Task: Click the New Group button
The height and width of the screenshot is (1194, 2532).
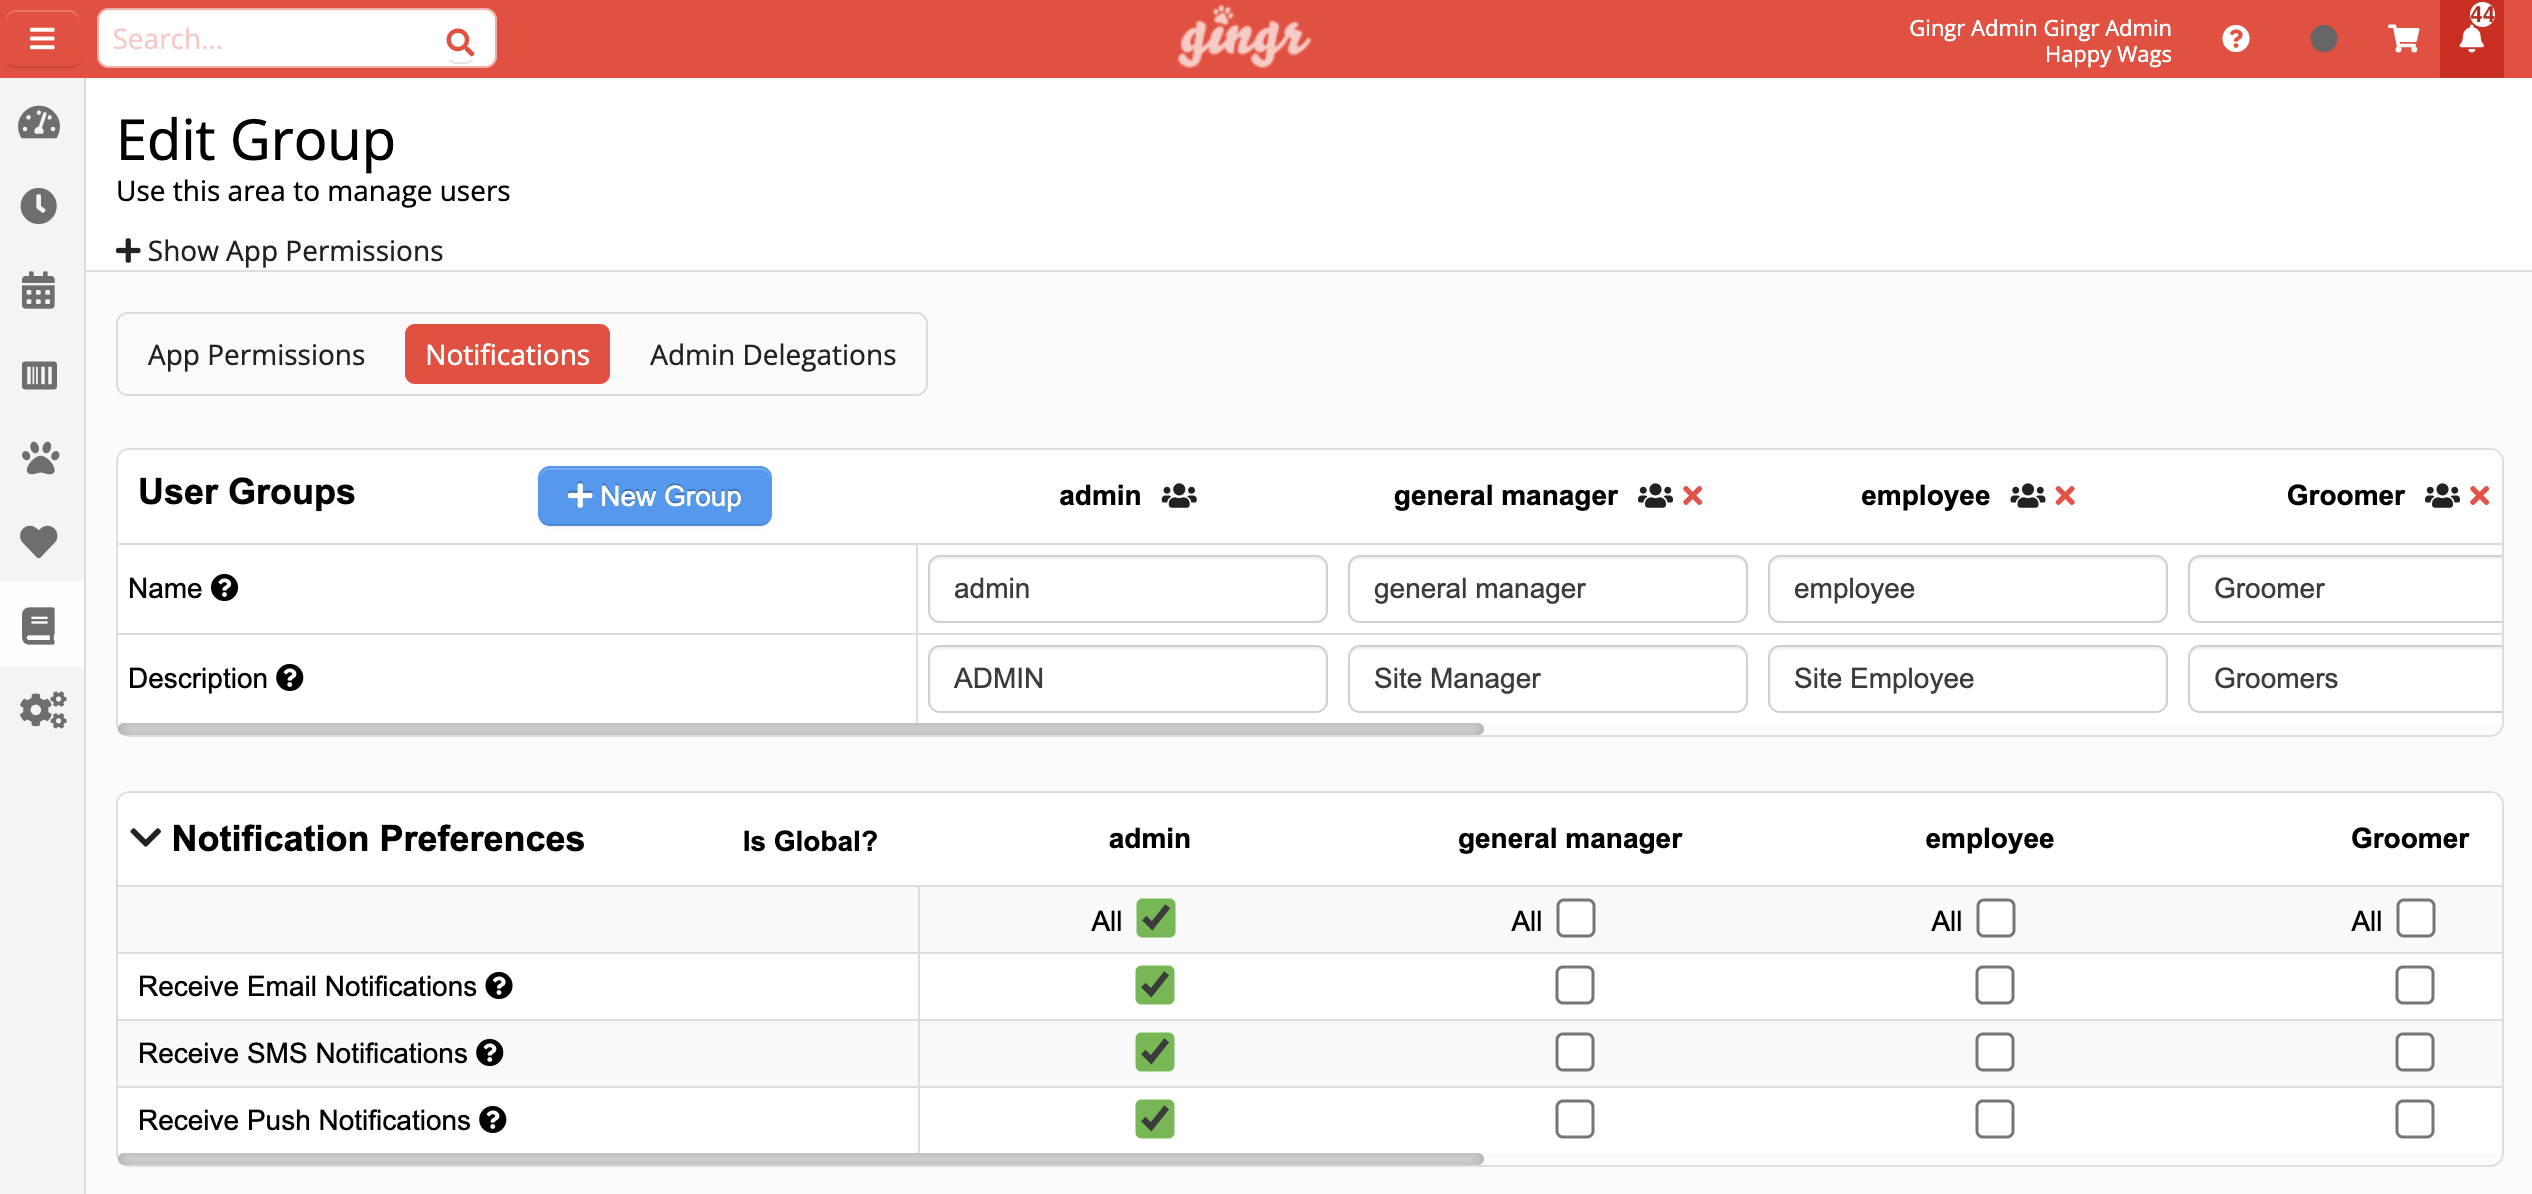Action: pyautogui.click(x=655, y=496)
